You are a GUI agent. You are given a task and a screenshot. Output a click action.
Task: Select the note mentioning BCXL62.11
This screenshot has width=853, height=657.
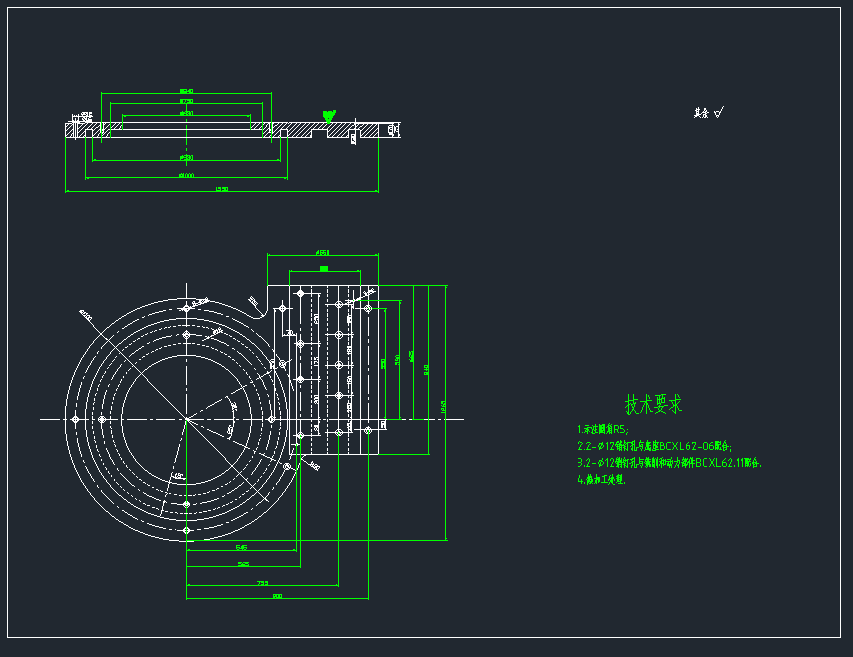669,463
